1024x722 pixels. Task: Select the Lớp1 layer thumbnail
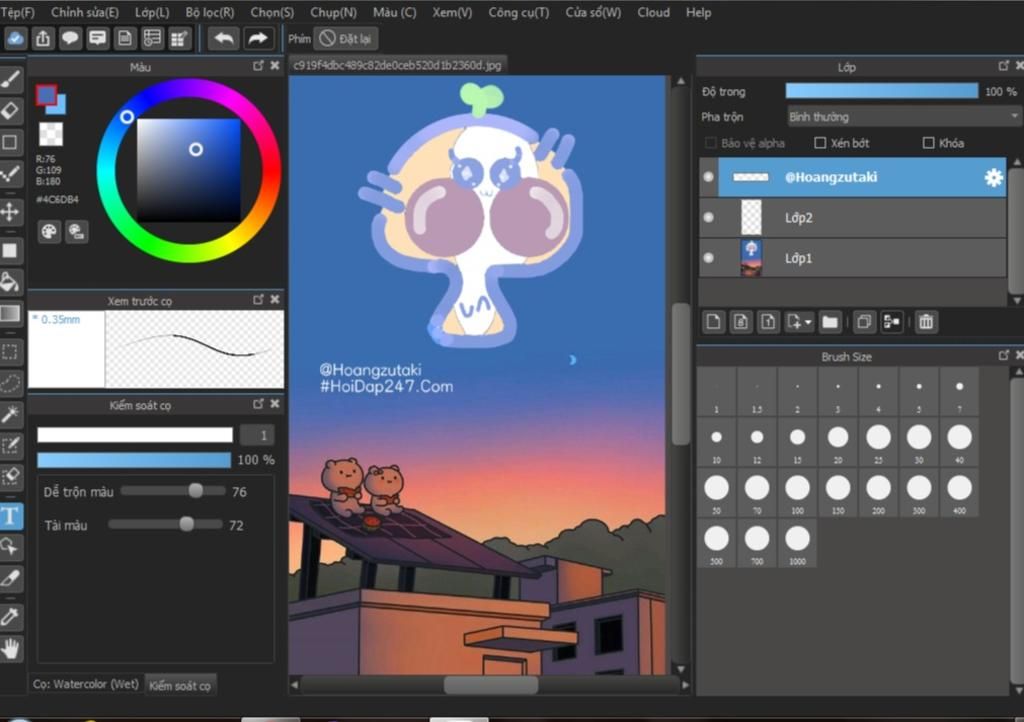[751, 258]
